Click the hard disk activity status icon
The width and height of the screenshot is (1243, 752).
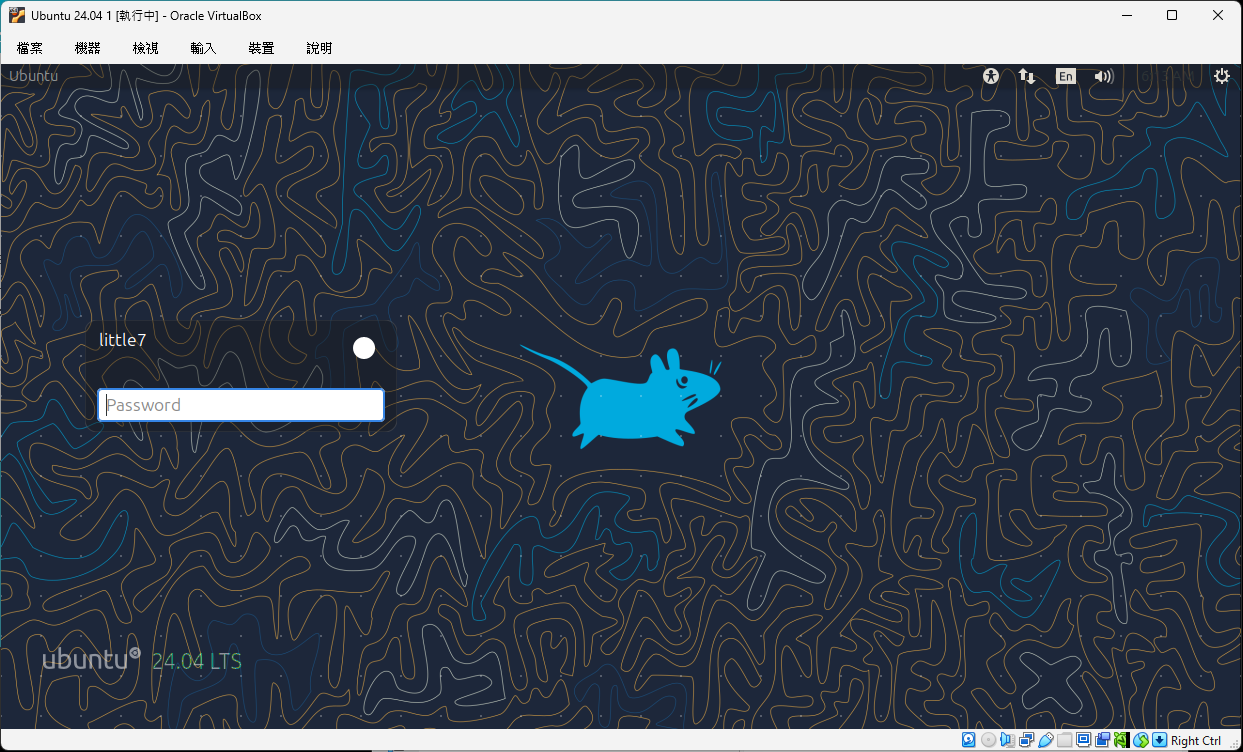968,740
